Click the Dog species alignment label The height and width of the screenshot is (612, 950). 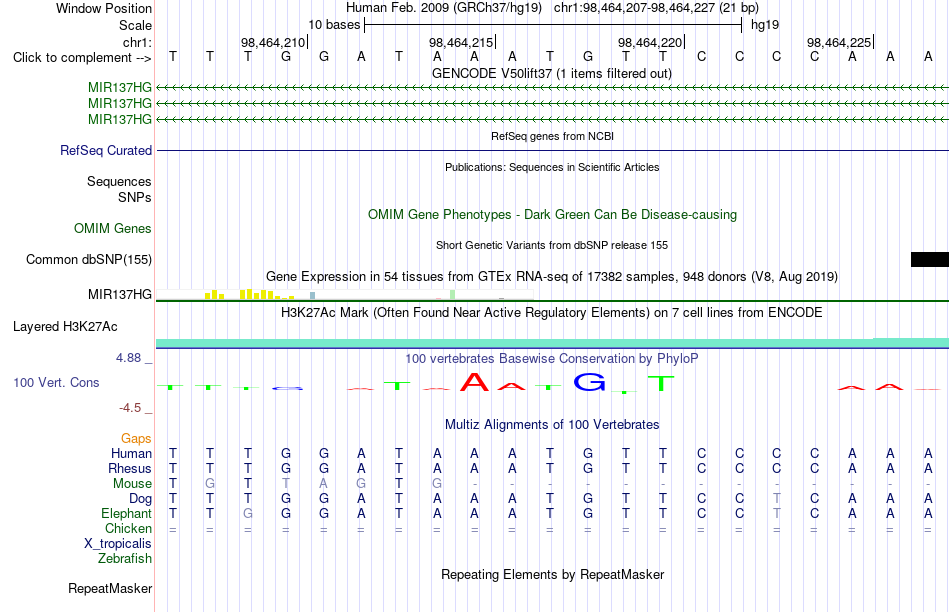pos(141,499)
